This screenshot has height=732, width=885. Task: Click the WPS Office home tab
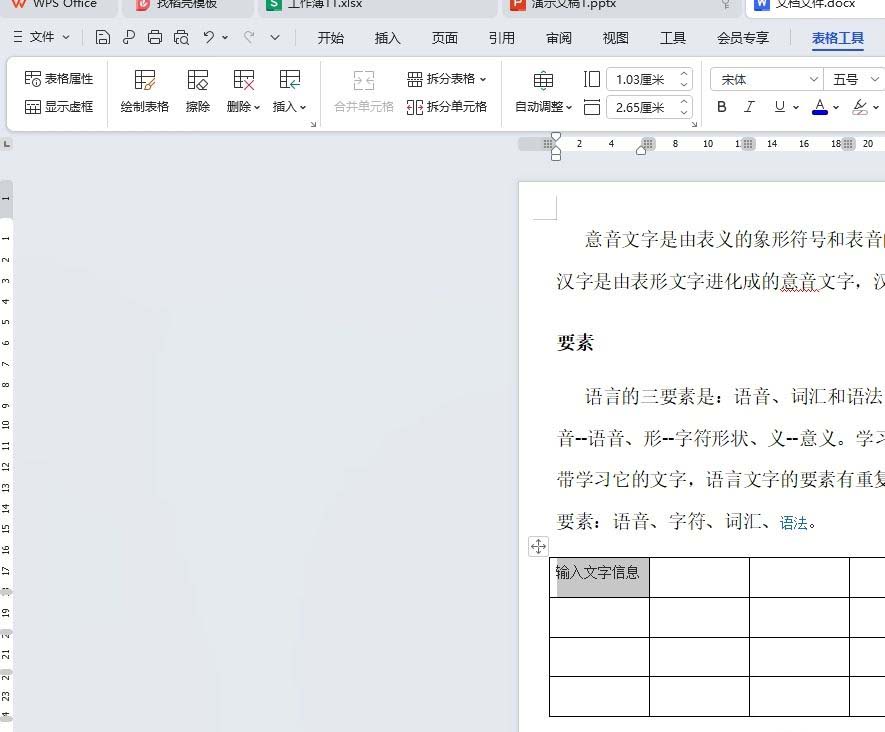tap(58, 6)
